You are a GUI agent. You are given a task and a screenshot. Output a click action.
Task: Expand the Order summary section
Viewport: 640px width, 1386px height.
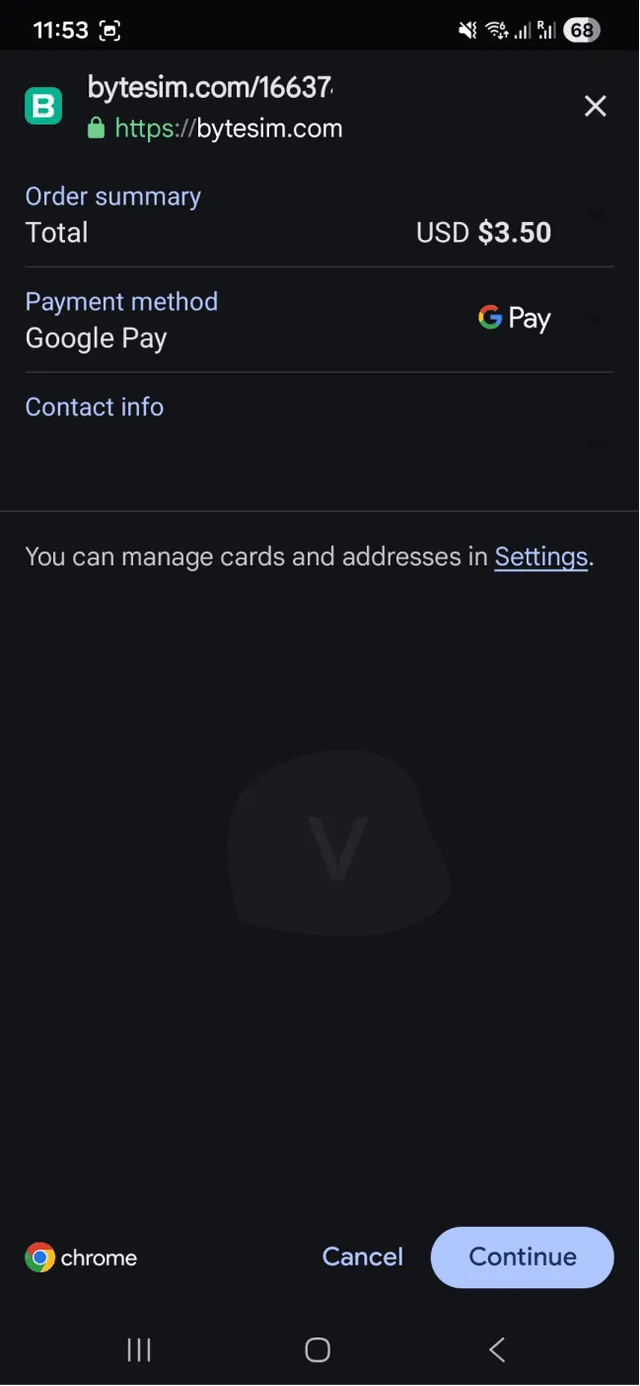pyautogui.click(x=596, y=215)
